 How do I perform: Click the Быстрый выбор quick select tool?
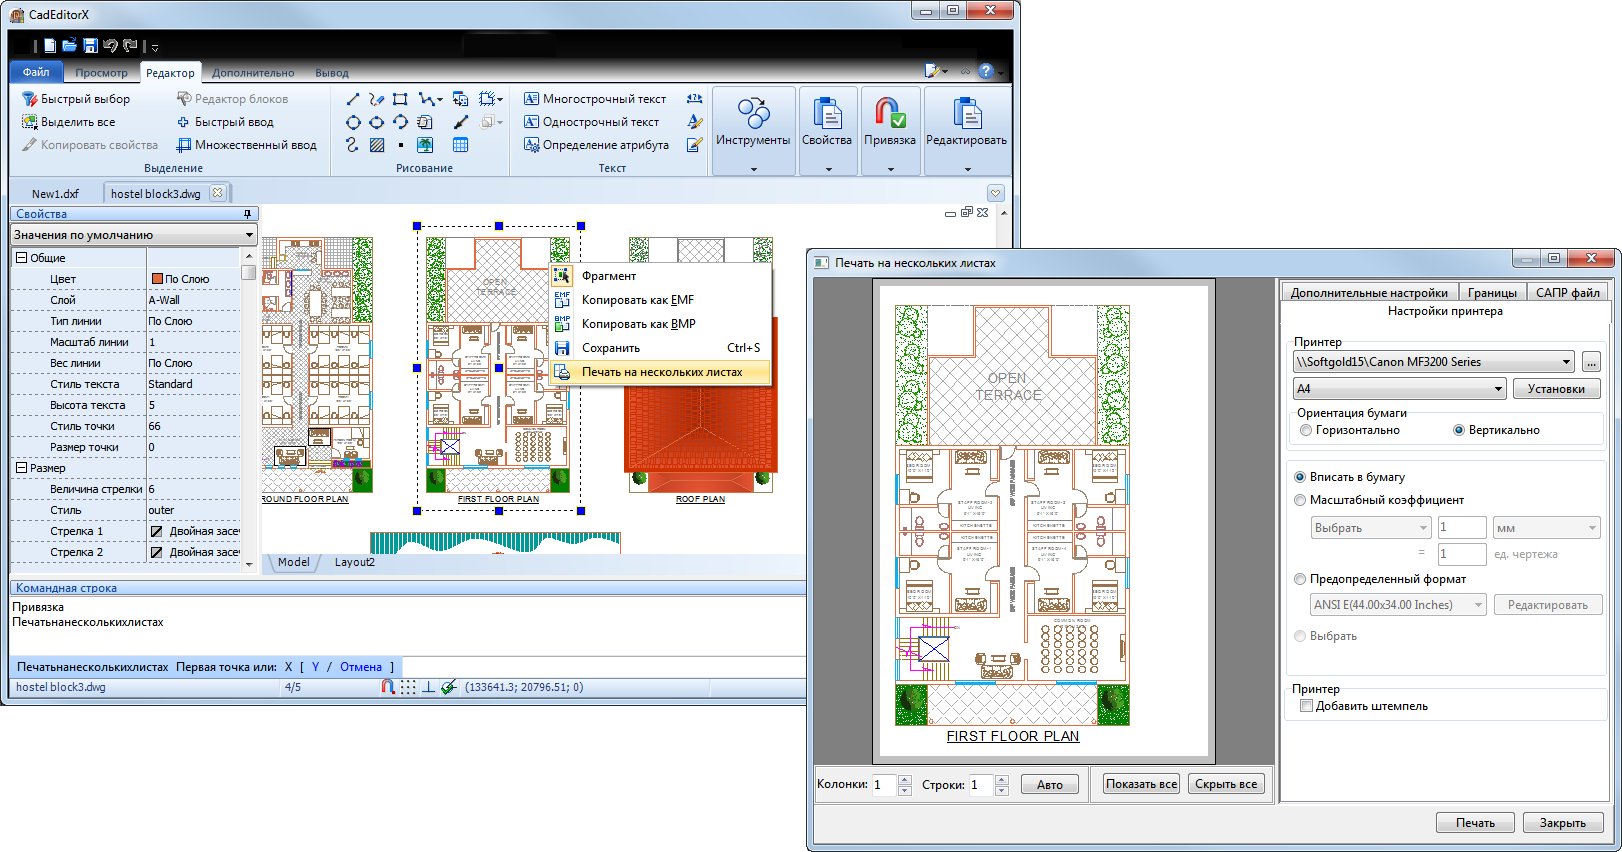pyautogui.click(x=76, y=99)
